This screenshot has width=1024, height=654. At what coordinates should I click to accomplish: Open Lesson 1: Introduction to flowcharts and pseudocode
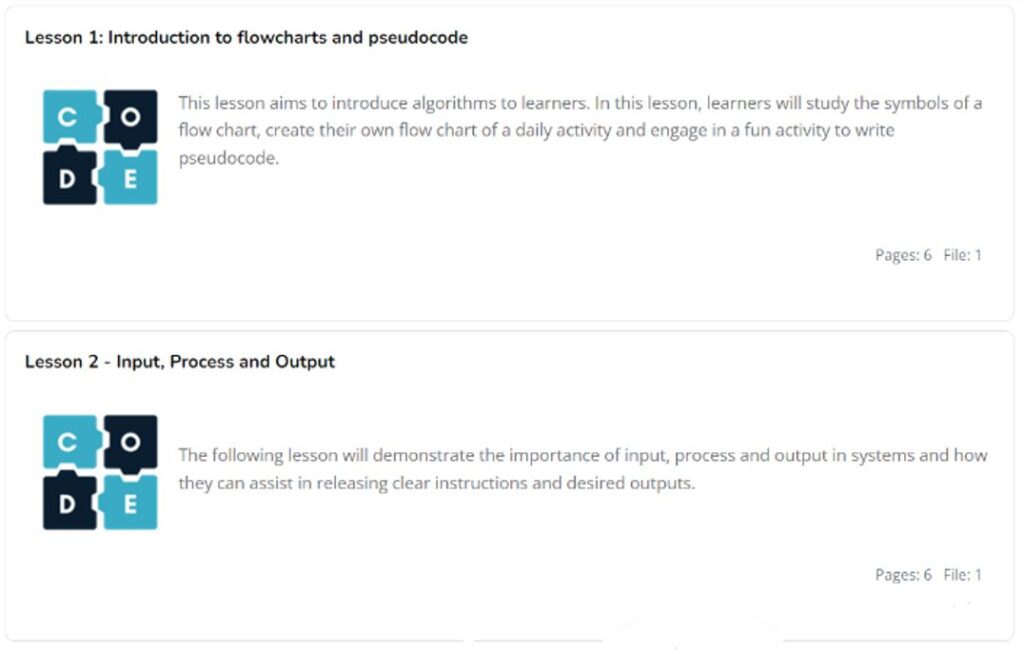pyautogui.click(x=246, y=38)
